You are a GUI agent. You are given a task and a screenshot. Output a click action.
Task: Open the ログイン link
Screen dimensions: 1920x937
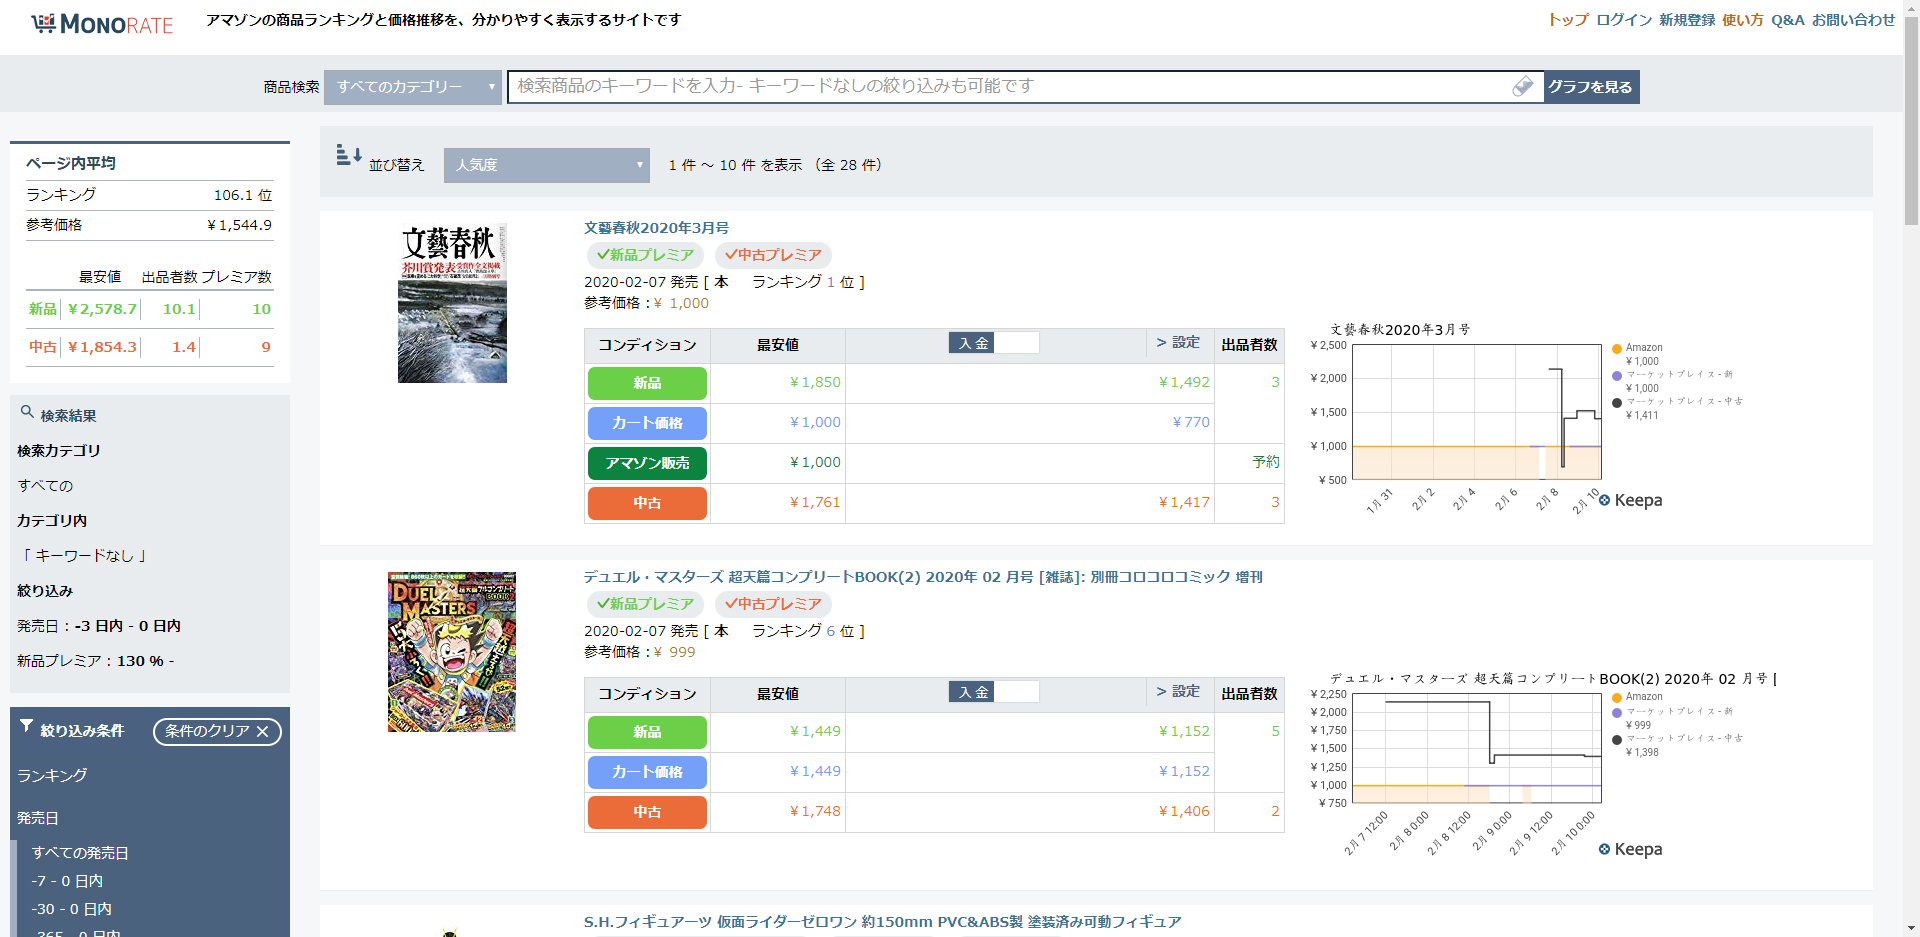(x=1624, y=20)
